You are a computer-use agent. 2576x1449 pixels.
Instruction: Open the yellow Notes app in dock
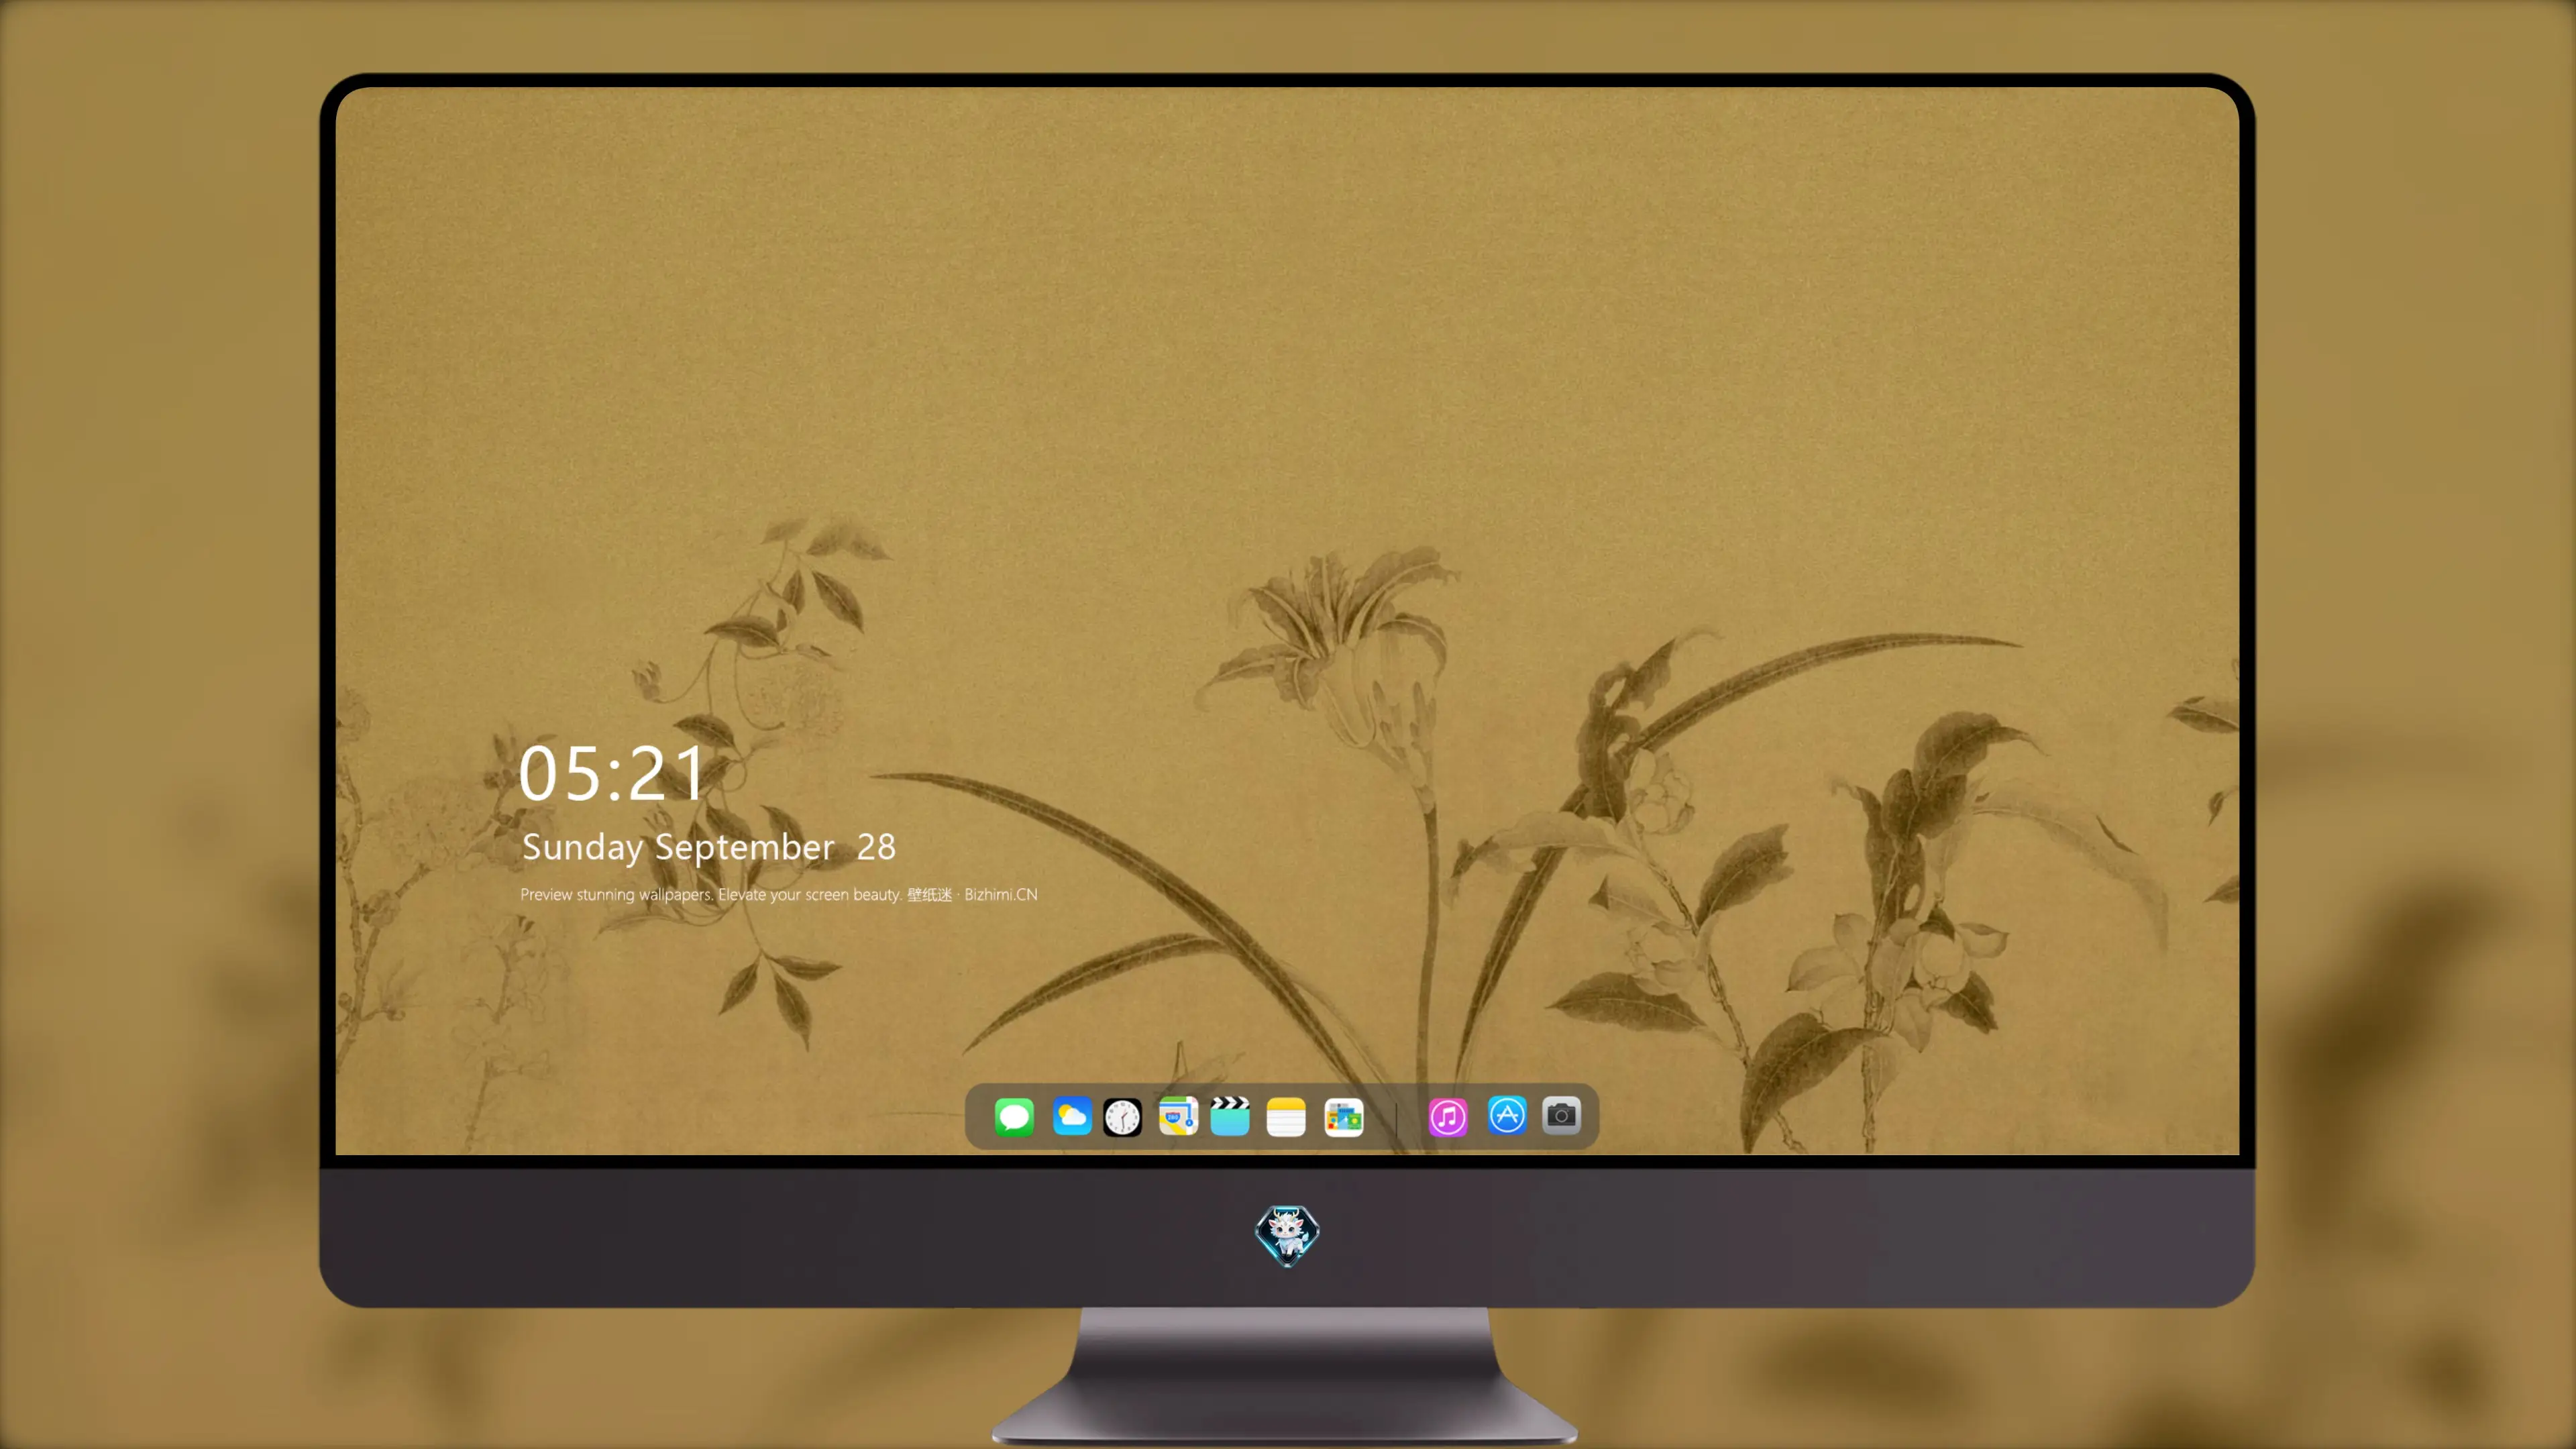point(1286,1116)
